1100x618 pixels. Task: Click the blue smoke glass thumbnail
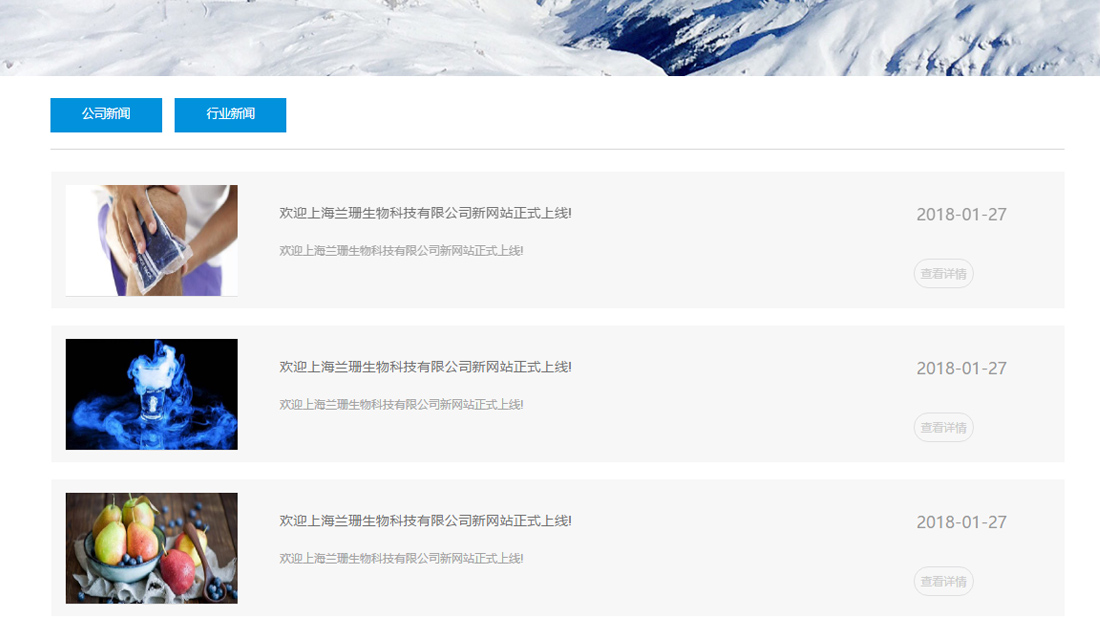tap(151, 394)
